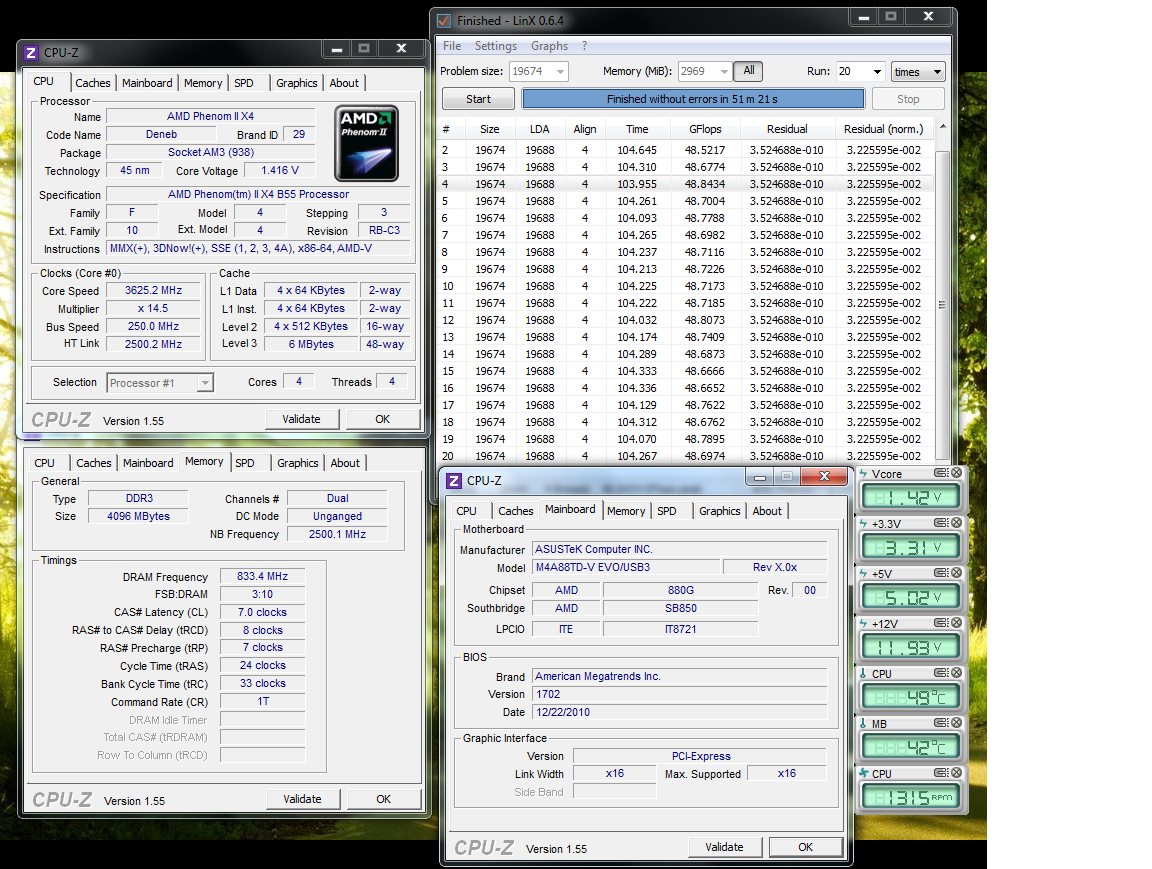Click LinX 'Finished without errors' progress bar

[693, 99]
